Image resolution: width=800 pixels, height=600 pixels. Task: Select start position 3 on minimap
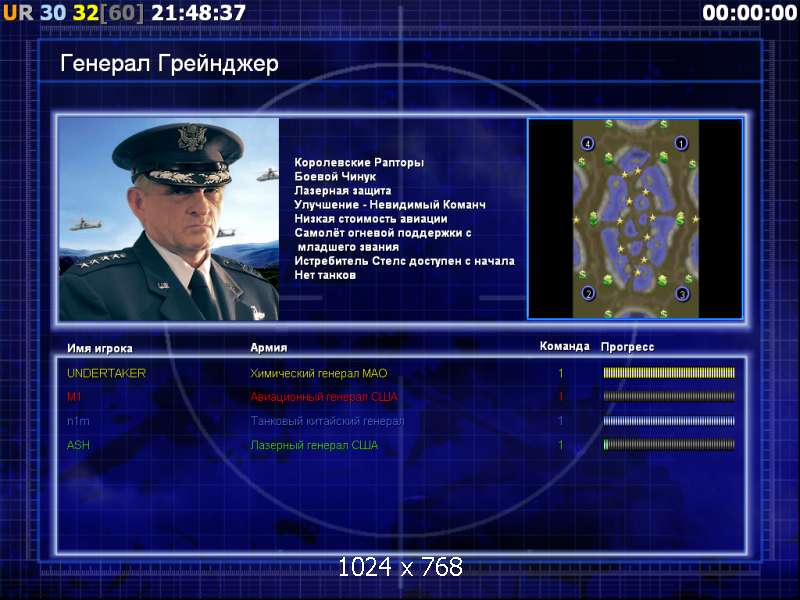pos(682,294)
